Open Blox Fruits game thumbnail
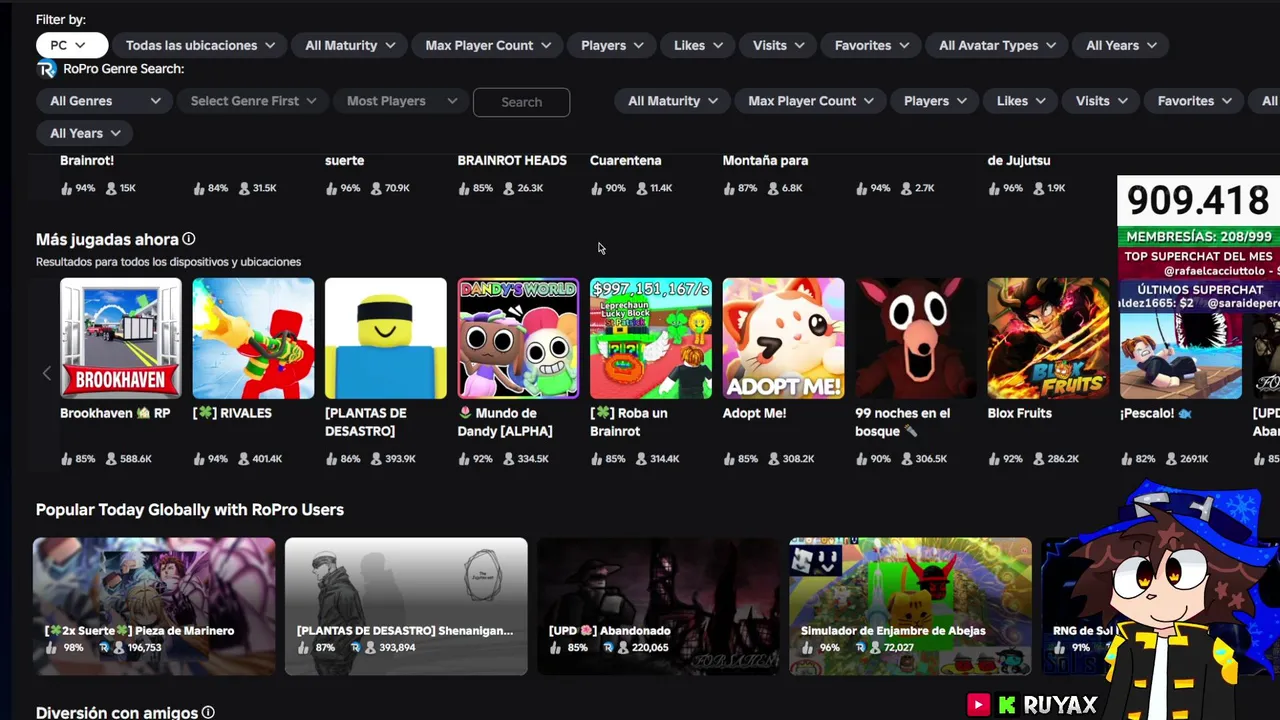Viewport: 1280px width, 720px height. 1048,338
